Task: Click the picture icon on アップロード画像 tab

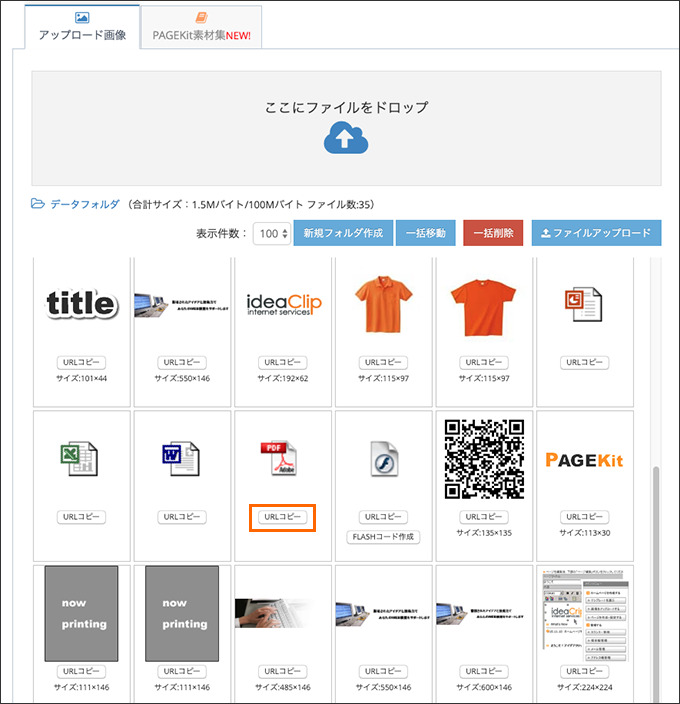Action: point(82,18)
